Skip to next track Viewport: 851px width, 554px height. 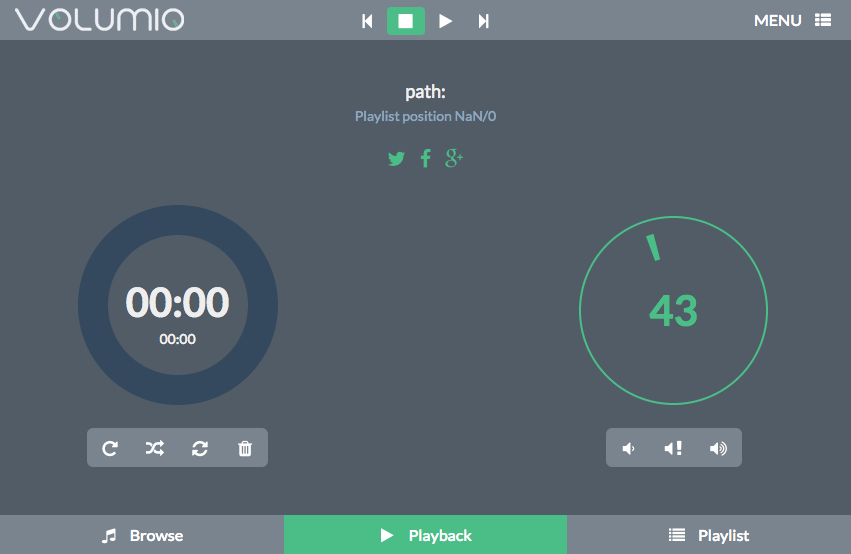(x=484, y=21)
